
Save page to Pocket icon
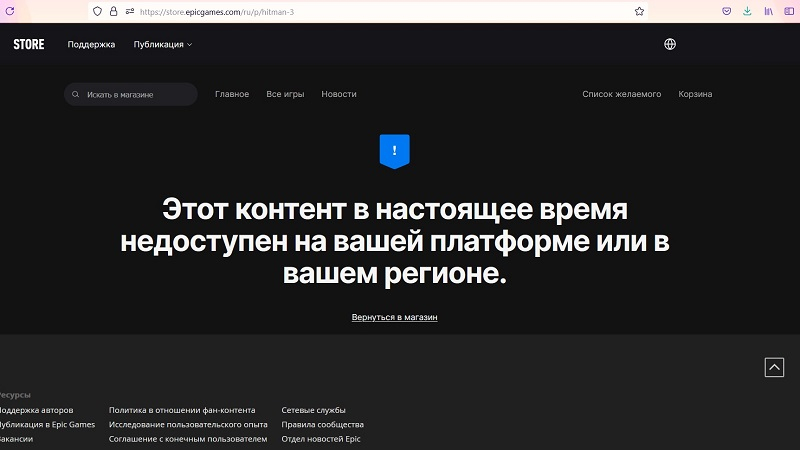click(727, 11)
